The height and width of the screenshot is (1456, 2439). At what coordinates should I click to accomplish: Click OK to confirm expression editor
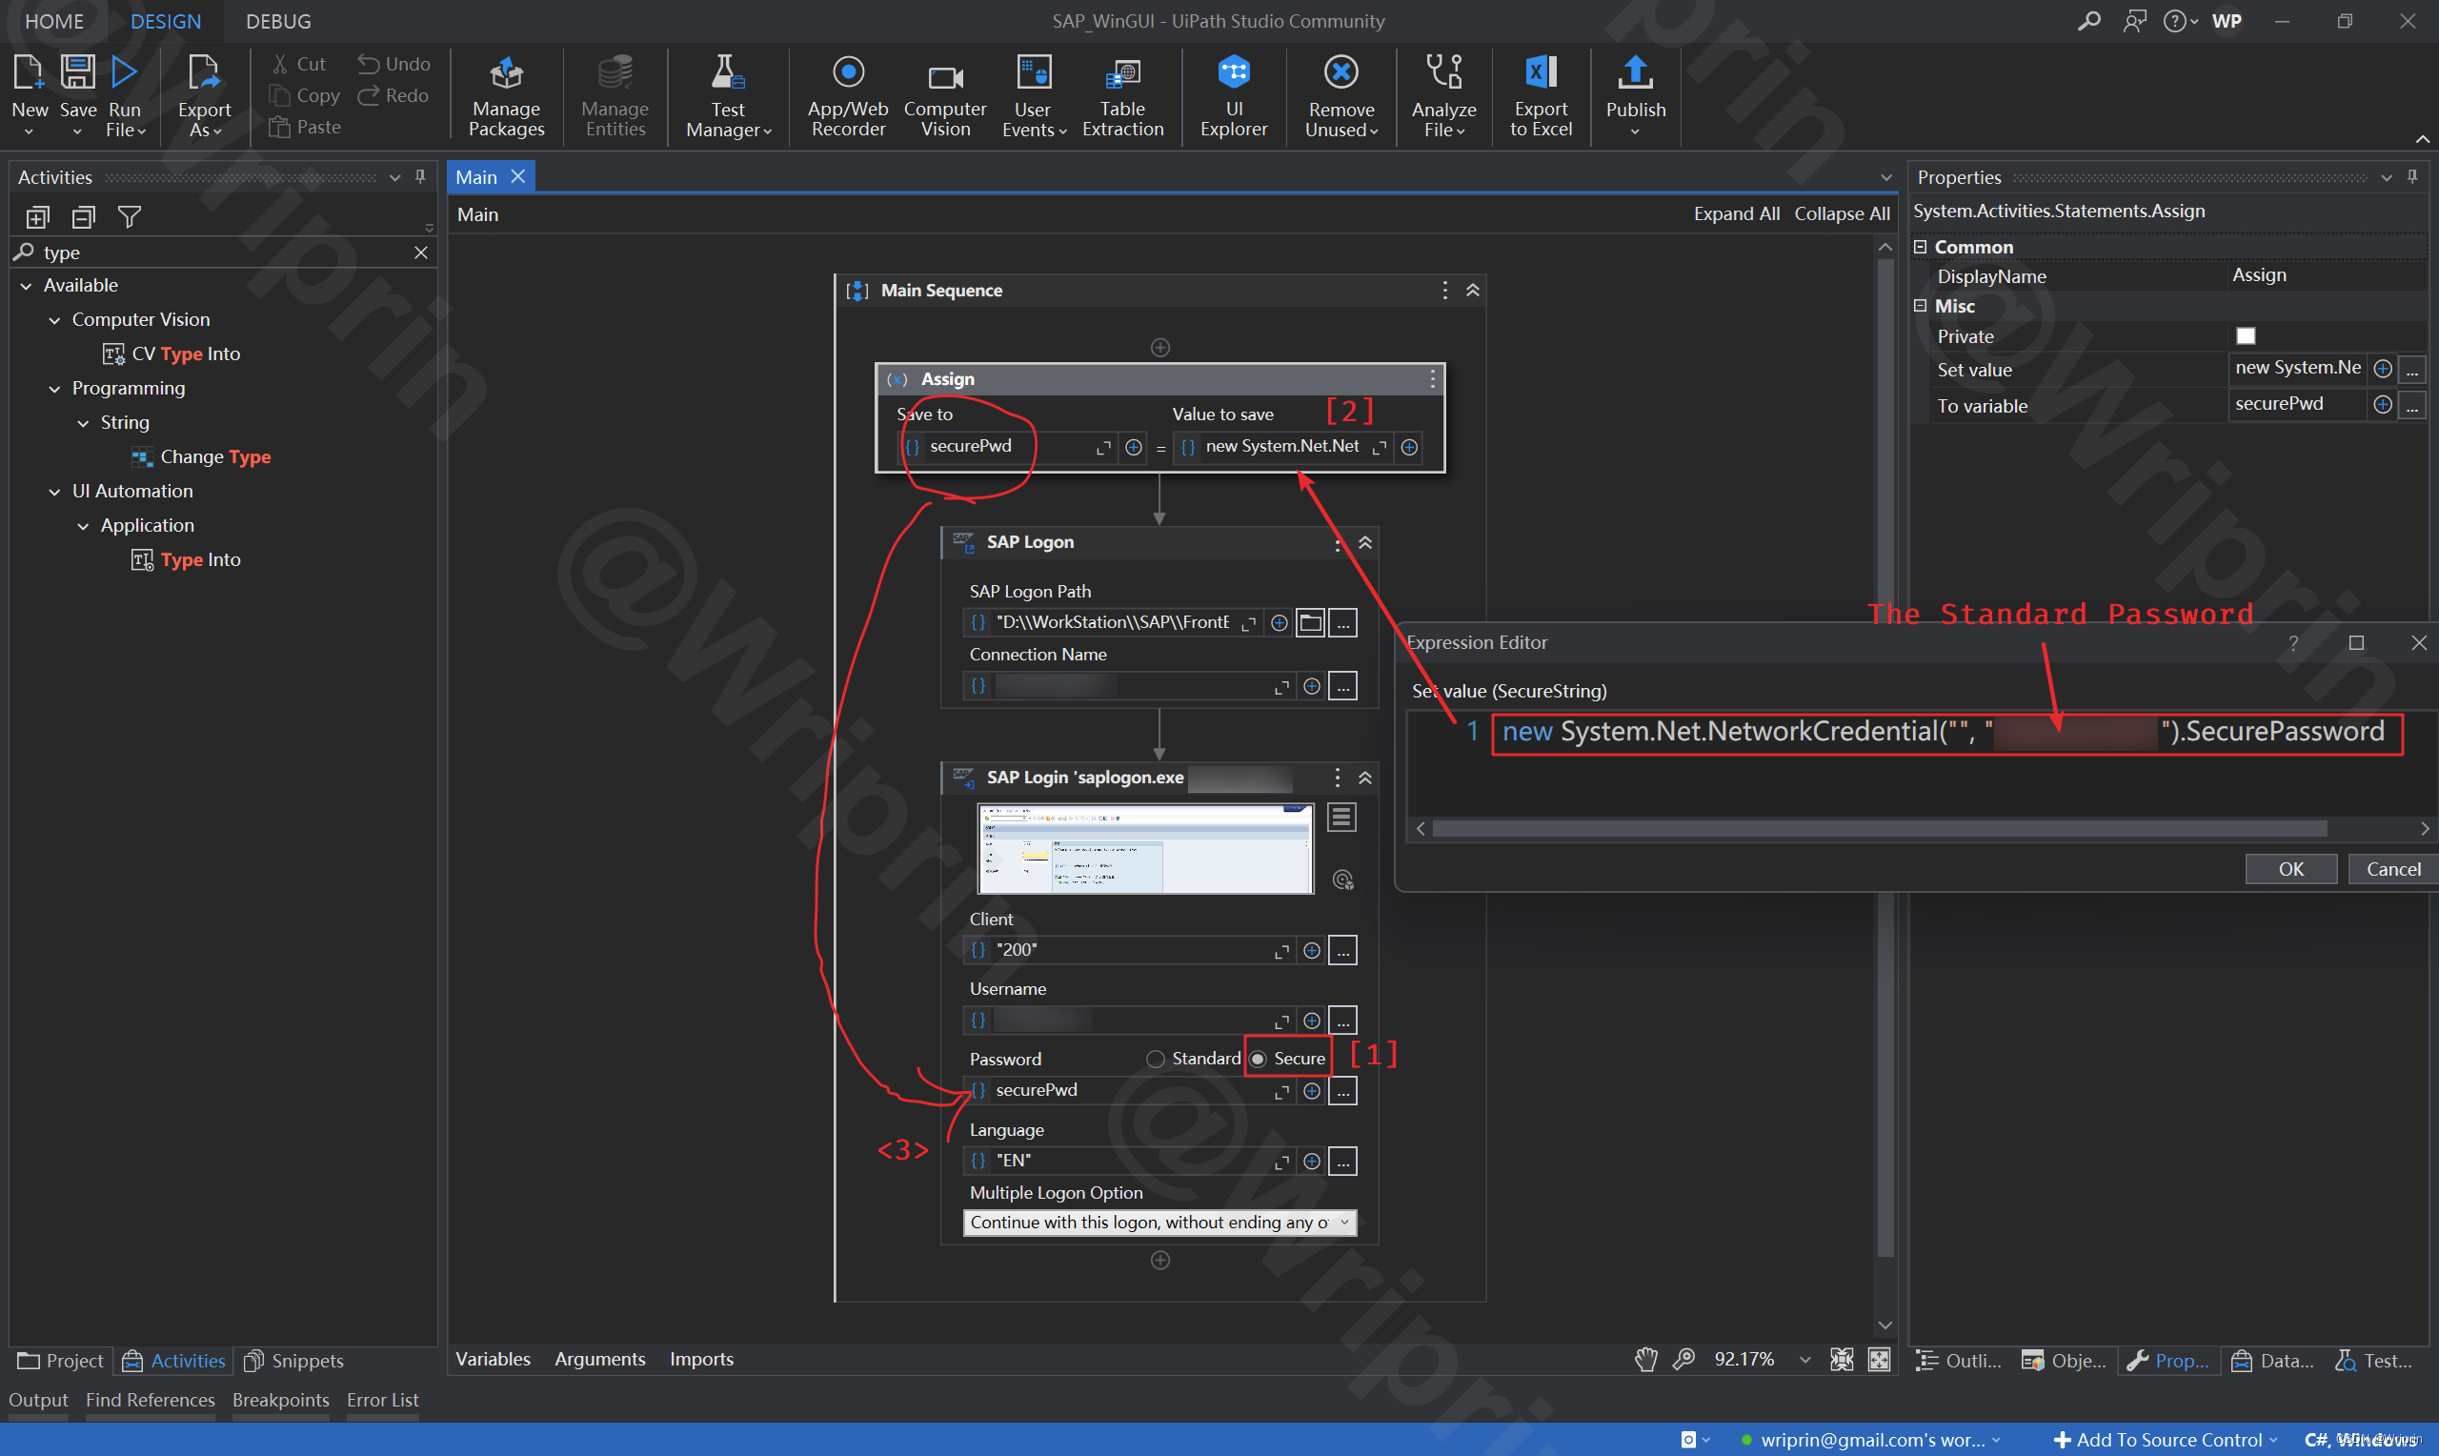pos(2292,868)
